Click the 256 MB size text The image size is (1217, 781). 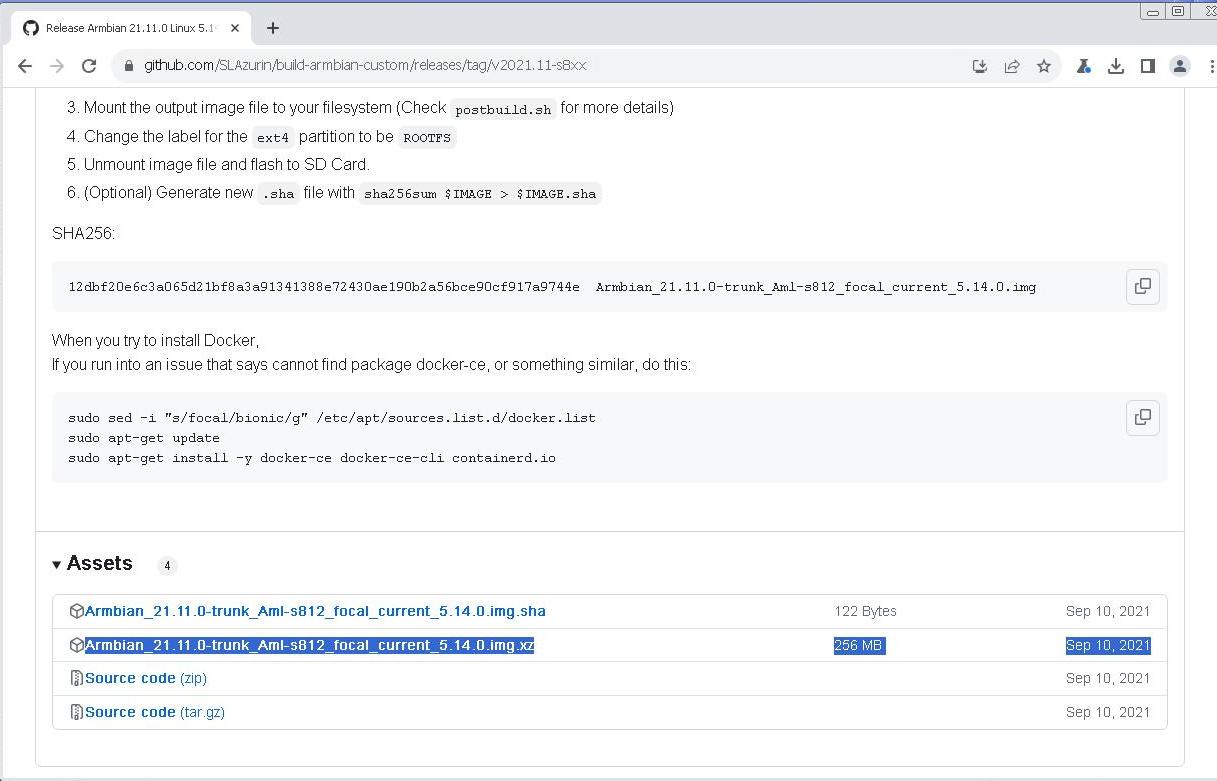[x=859, y=645]
